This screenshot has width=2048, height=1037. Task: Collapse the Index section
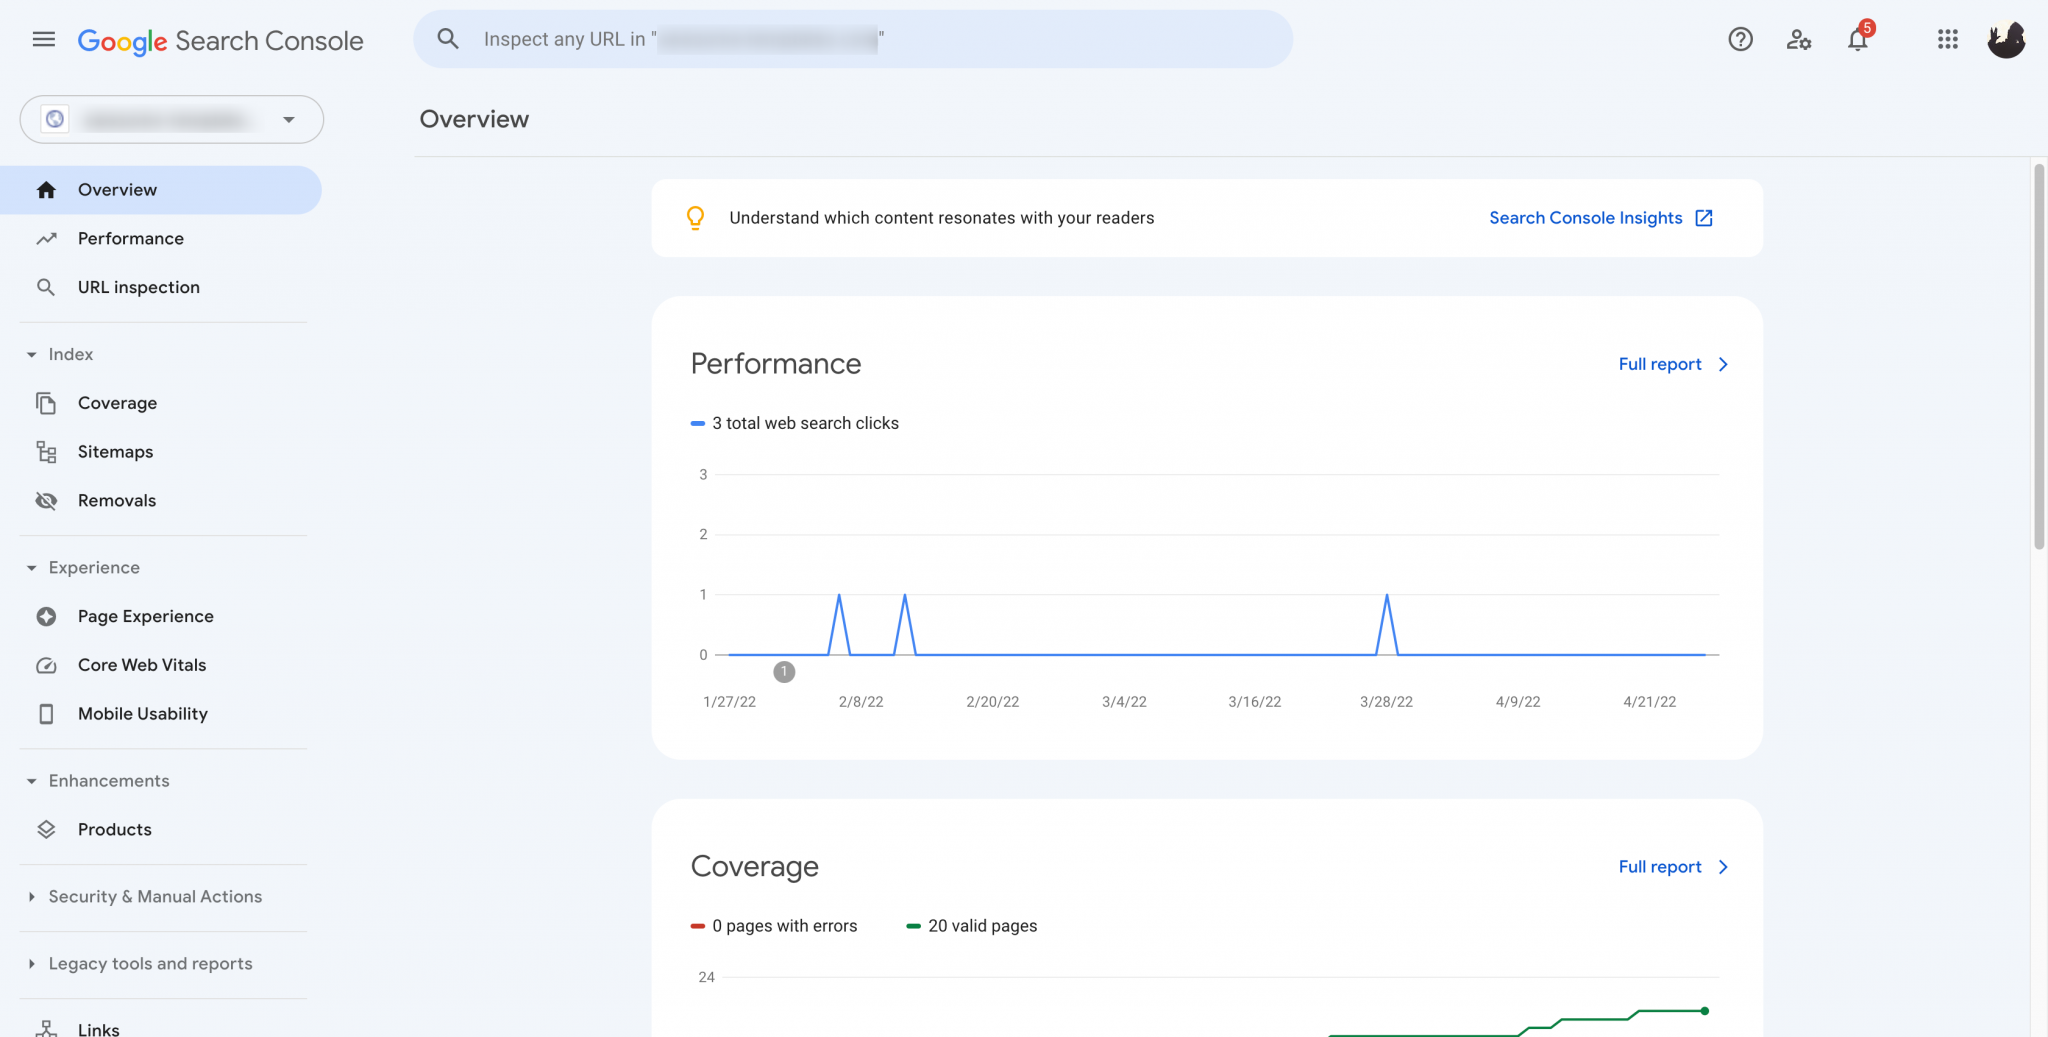click(31, 354)
